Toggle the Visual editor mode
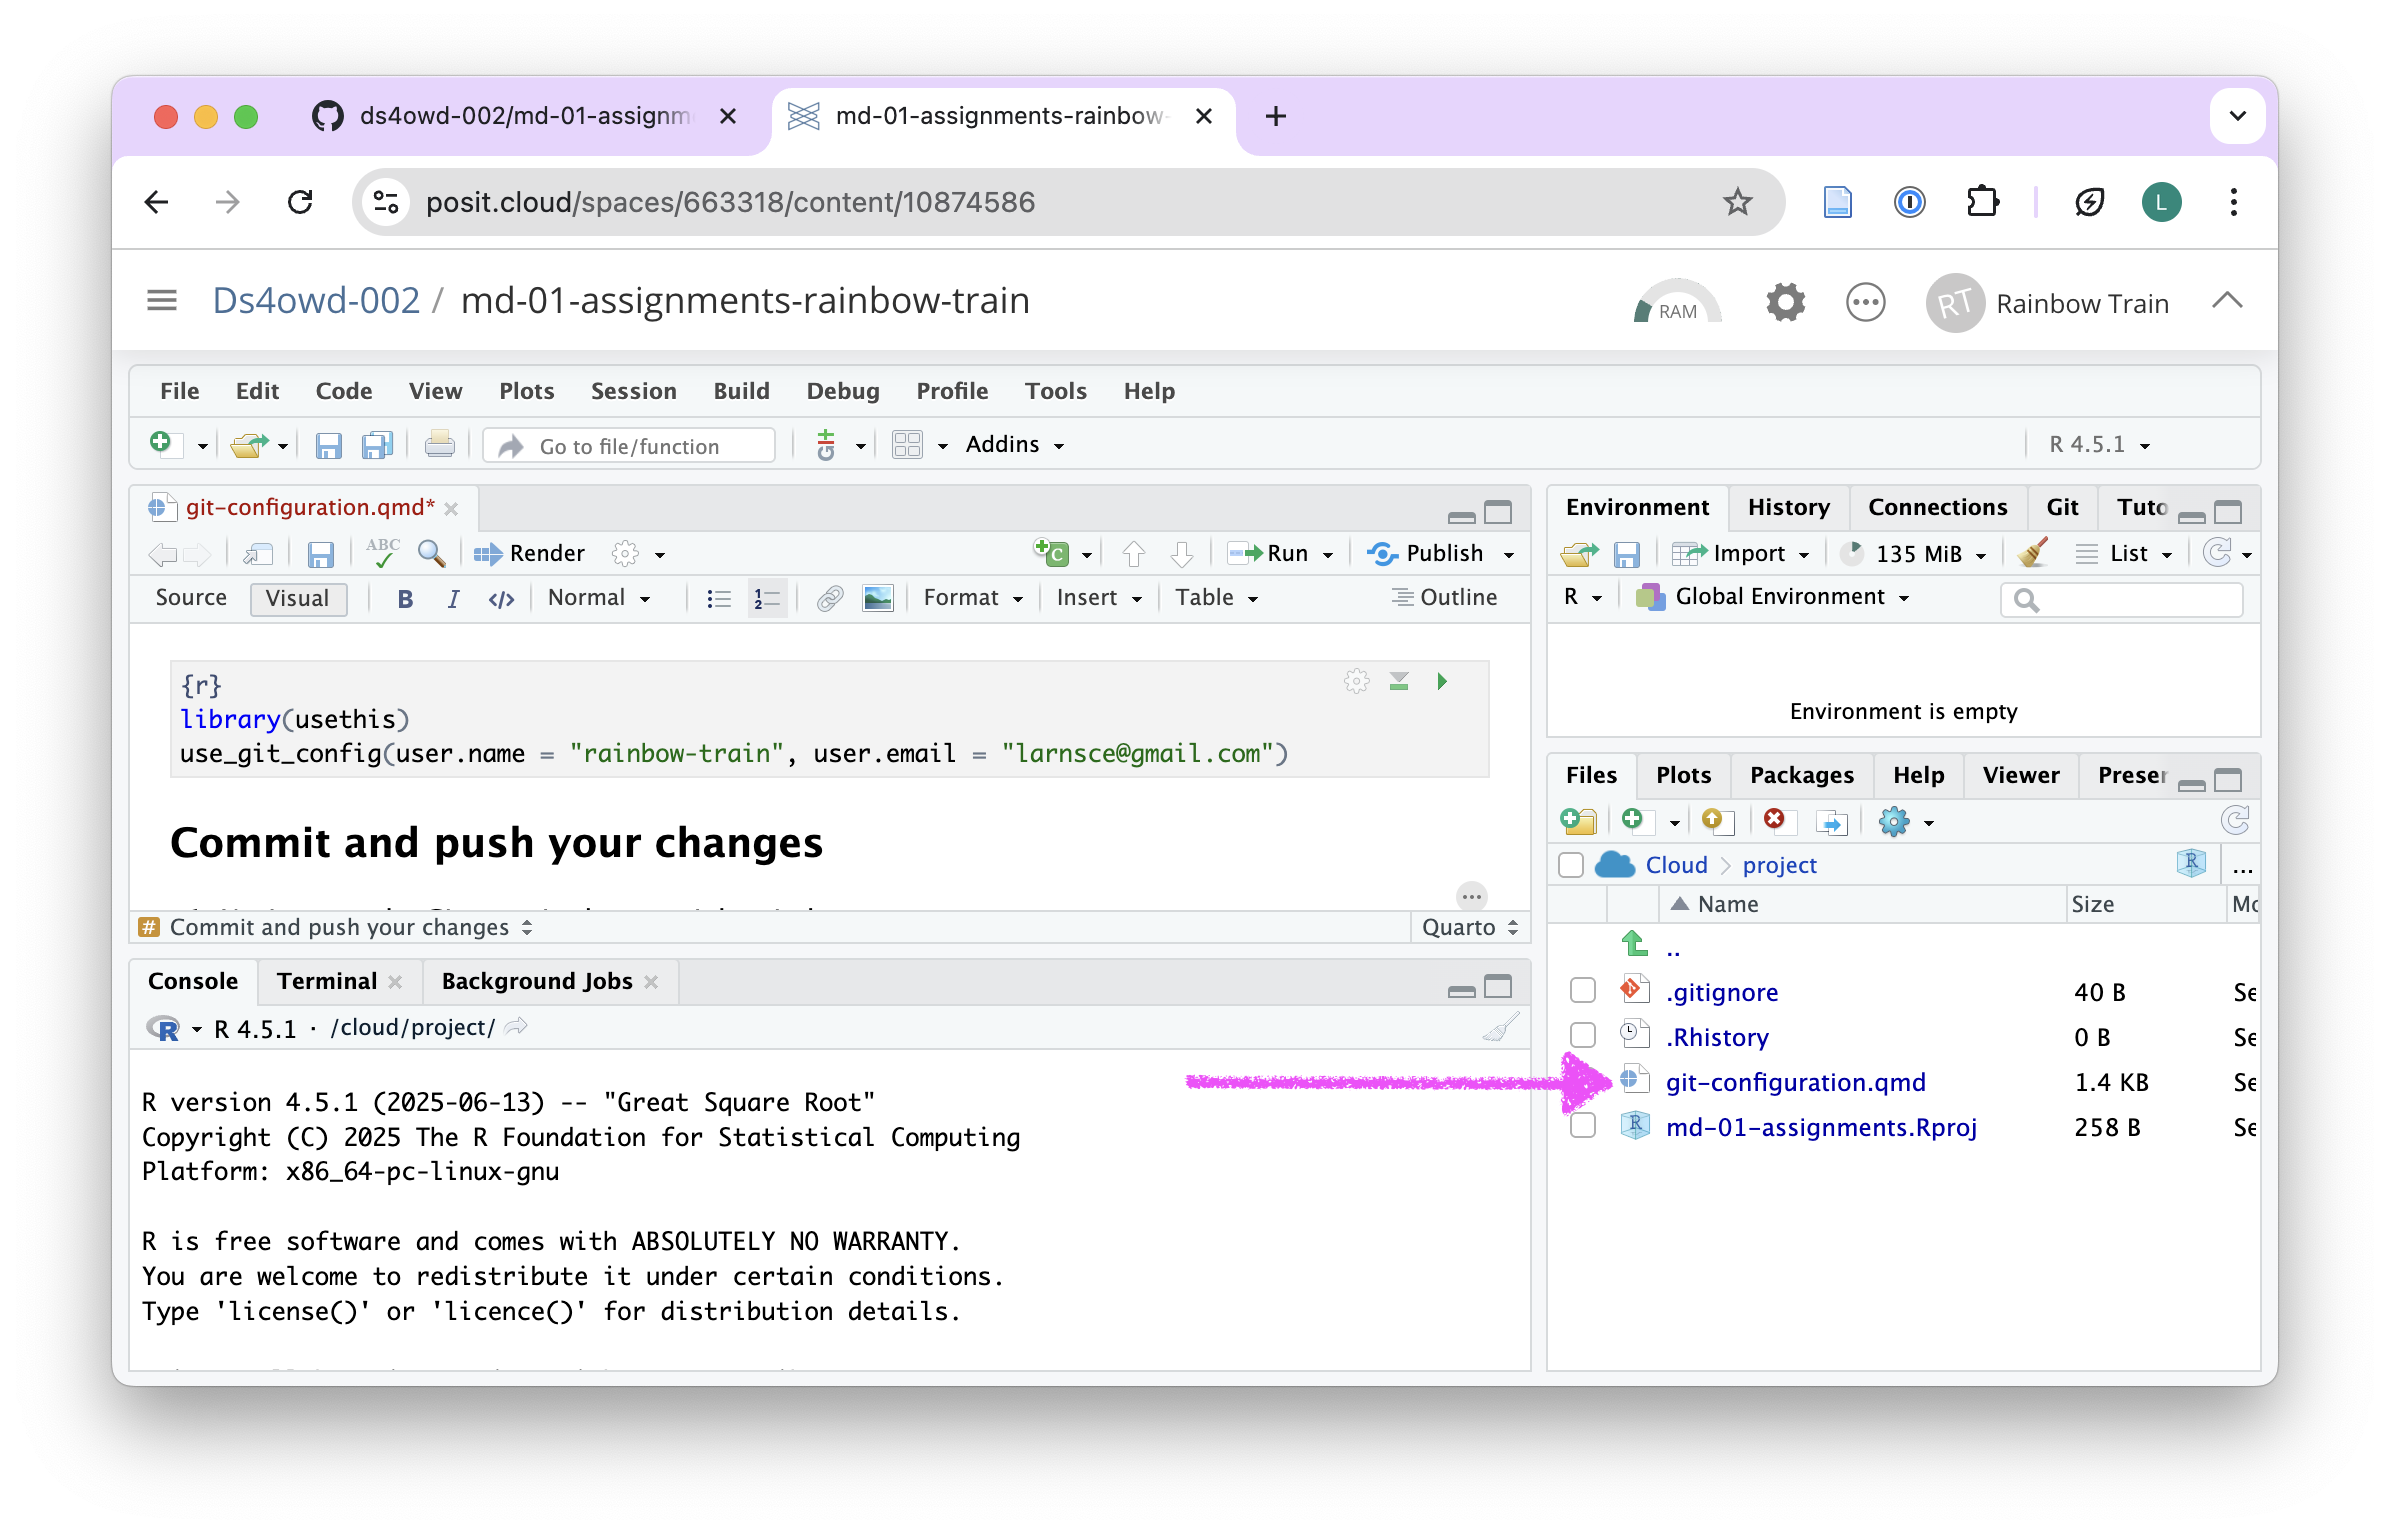Image resolution: width=2390 pixels, height=1534 pixels. click(297, 598)
